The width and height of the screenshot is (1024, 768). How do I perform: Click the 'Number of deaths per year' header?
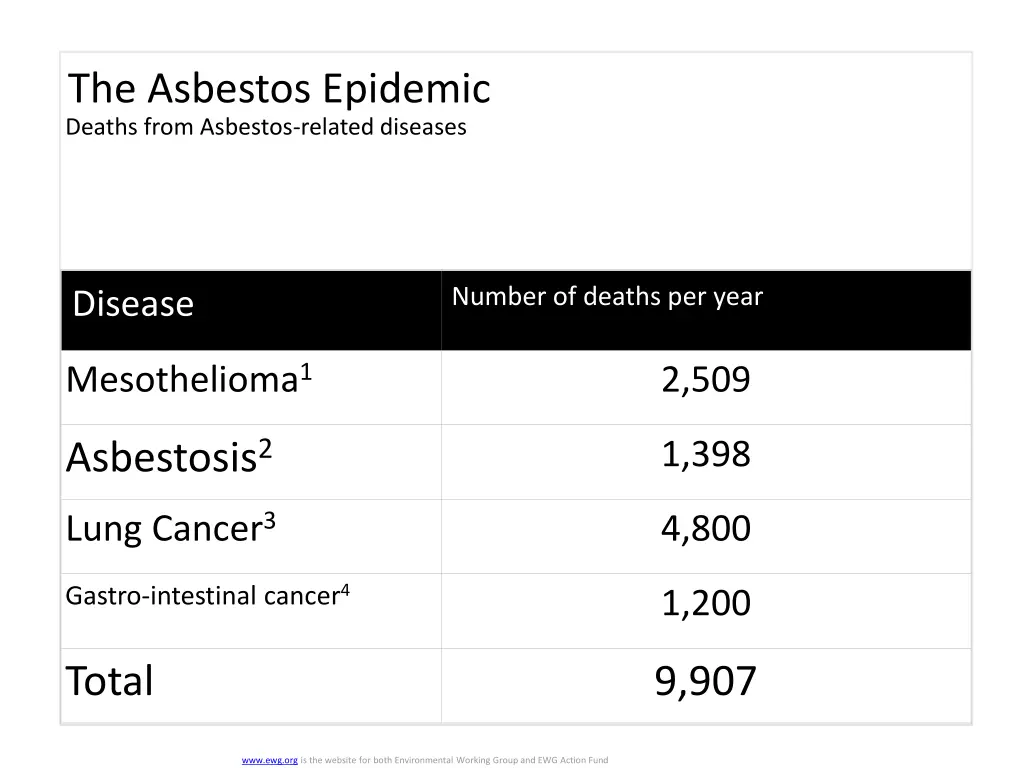click(607, 296)
